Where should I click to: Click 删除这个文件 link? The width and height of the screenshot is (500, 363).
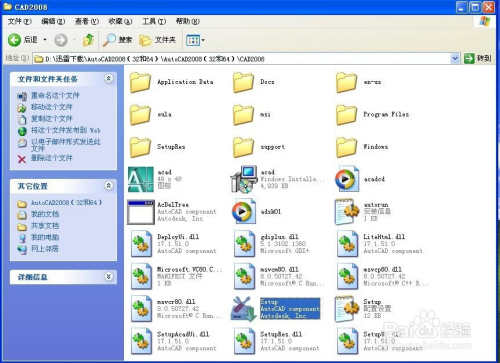pos(52,158)
